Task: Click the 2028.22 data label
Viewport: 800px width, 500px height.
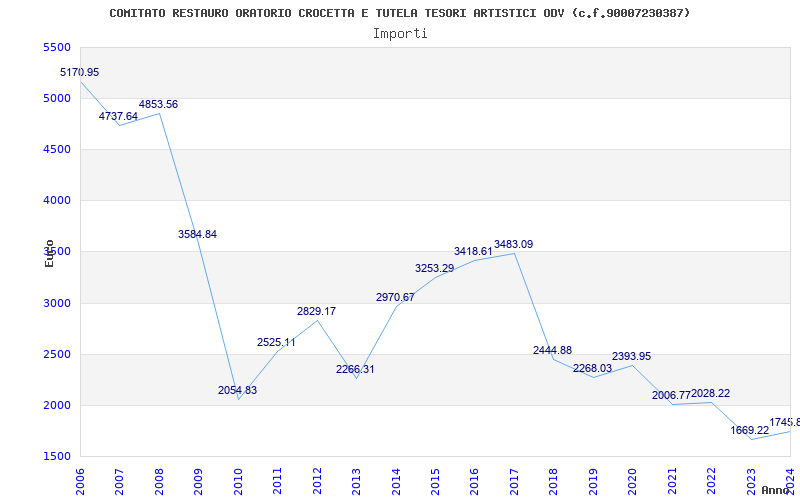Action: 710,393
